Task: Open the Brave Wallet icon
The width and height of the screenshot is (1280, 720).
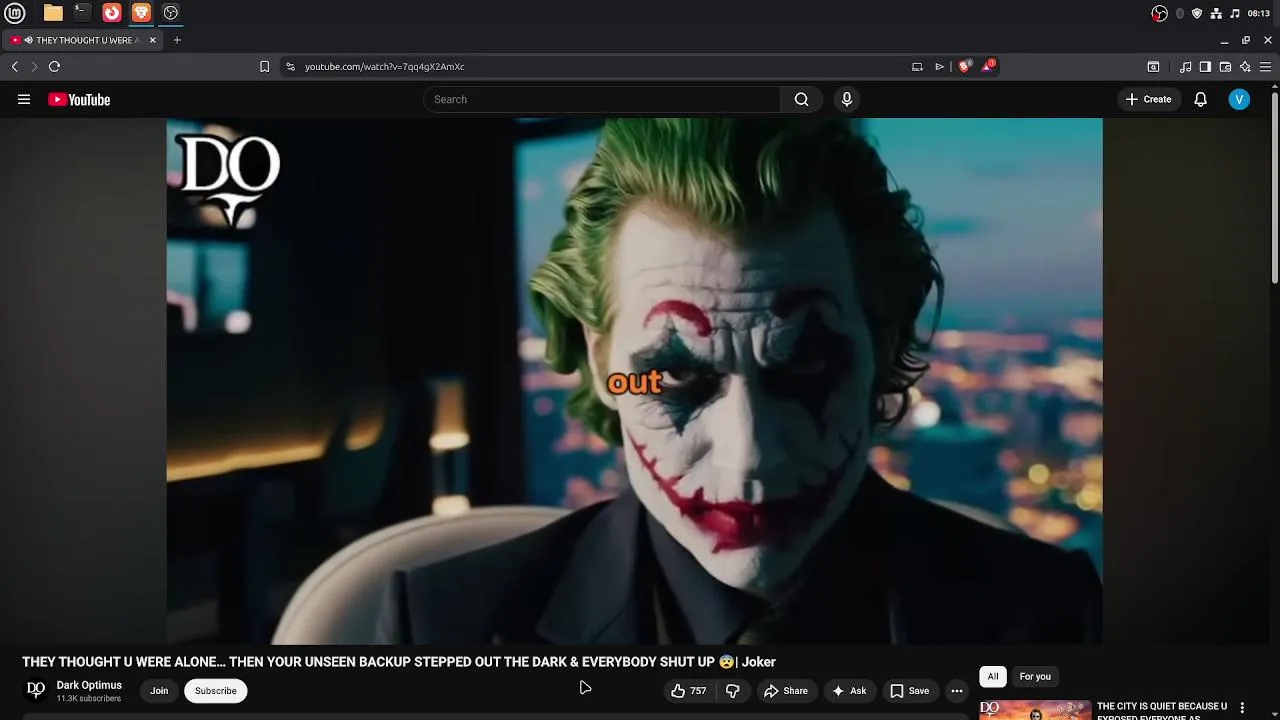Action: (x=1225, y=67)
